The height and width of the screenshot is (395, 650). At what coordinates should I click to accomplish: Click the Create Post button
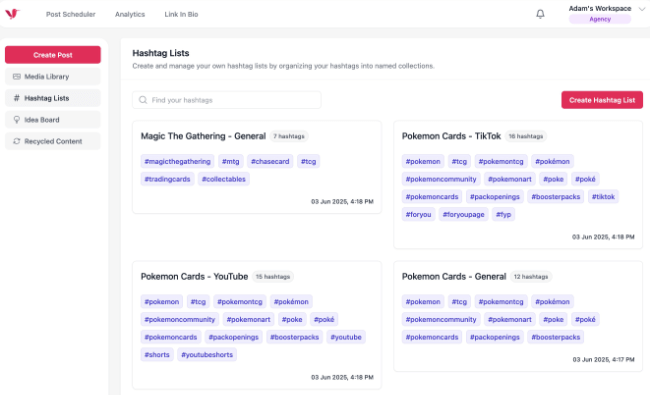[x=53, y=55]
